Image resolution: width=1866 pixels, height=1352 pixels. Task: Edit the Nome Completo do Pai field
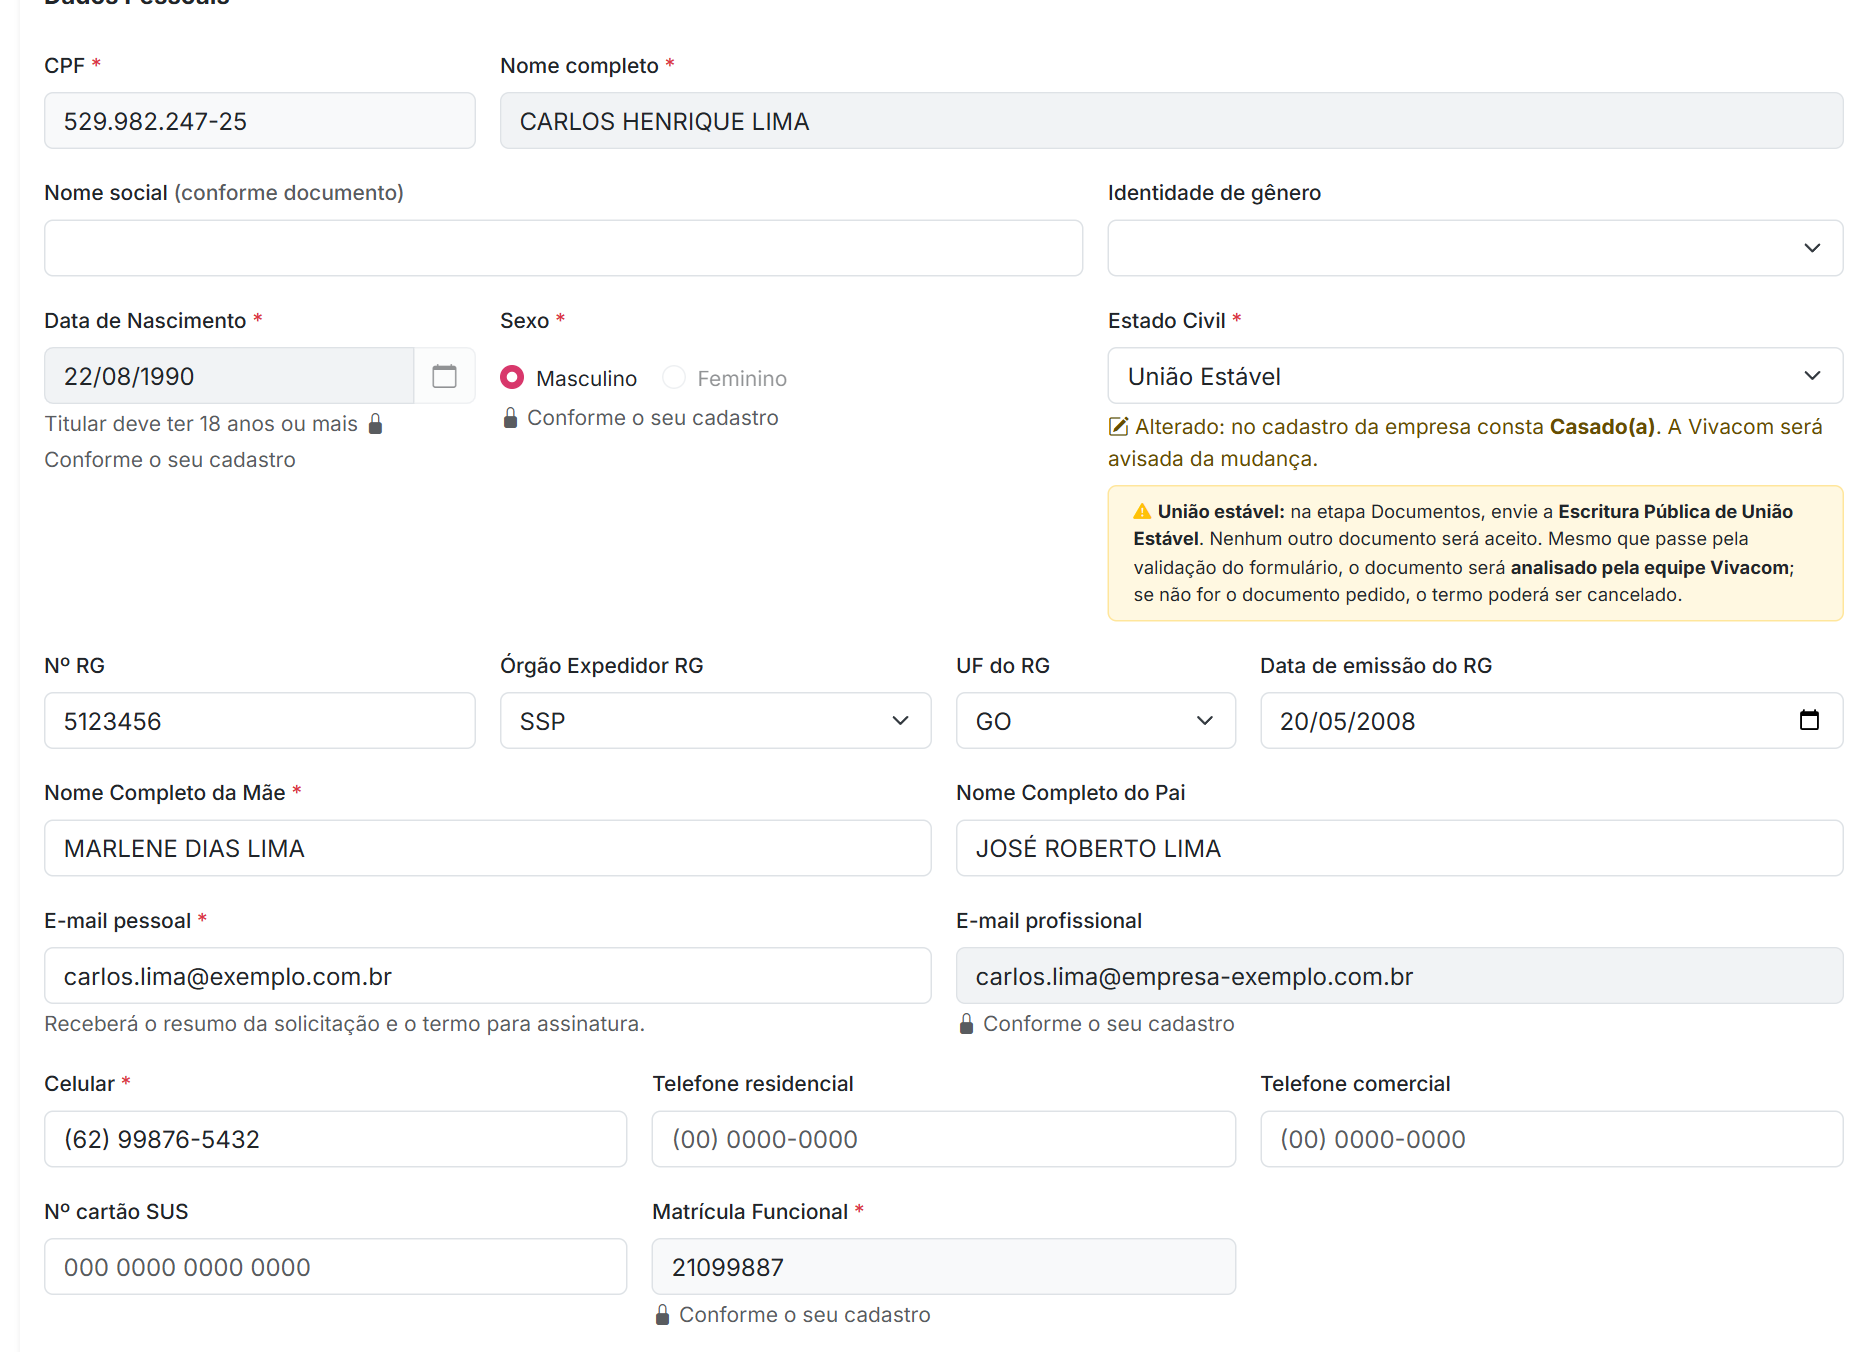1399,848
